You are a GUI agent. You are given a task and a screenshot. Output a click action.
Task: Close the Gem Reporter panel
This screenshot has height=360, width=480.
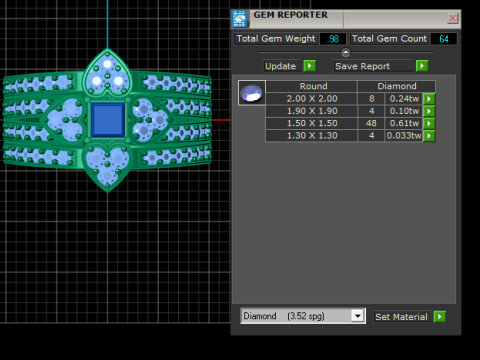click(452, 18)
